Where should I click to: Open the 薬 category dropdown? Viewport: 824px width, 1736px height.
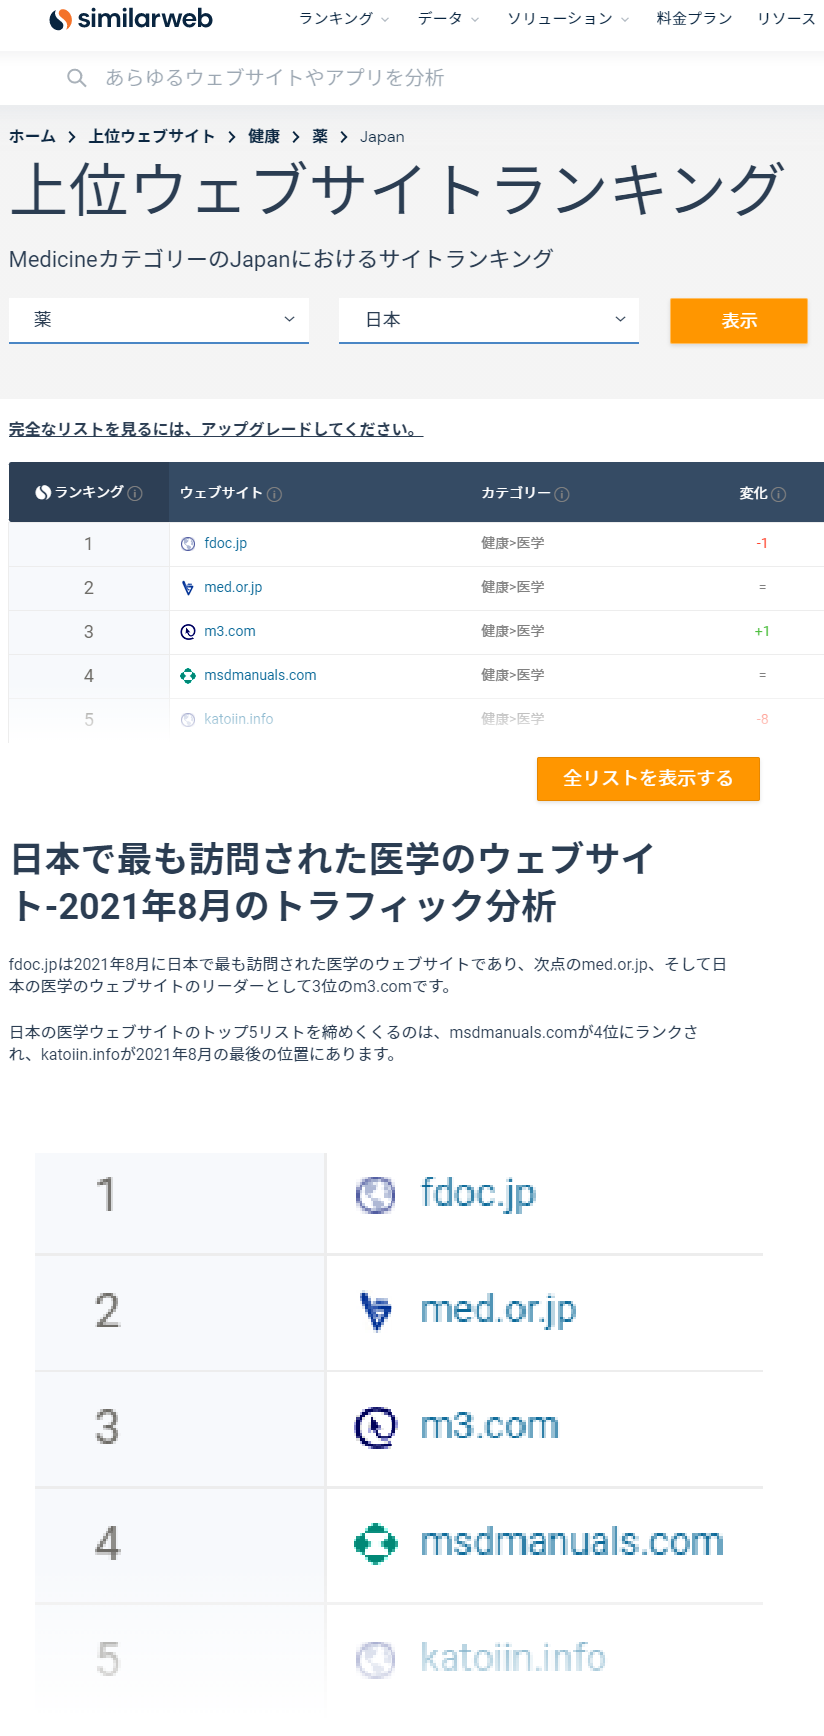(x=158, y=320)
